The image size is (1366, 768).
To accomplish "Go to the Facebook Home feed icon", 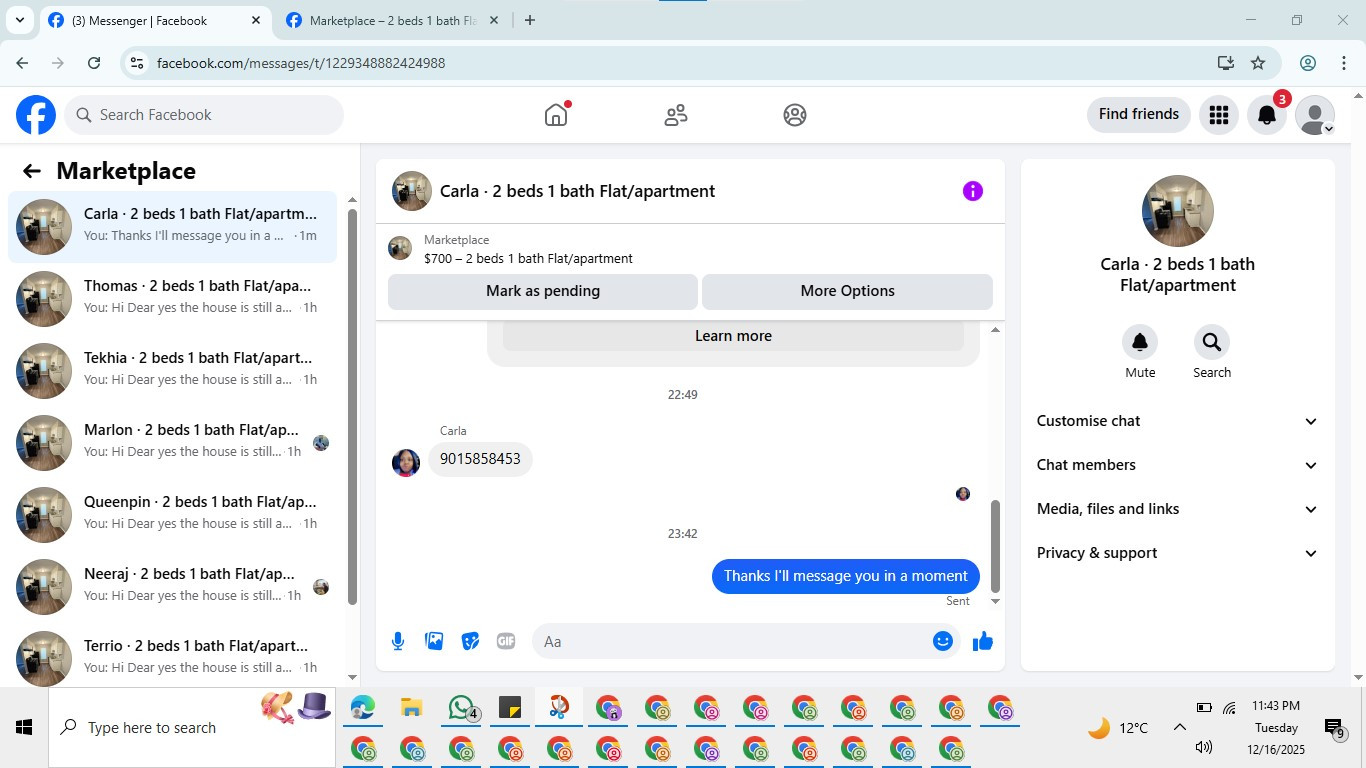I will pos(556,115).
